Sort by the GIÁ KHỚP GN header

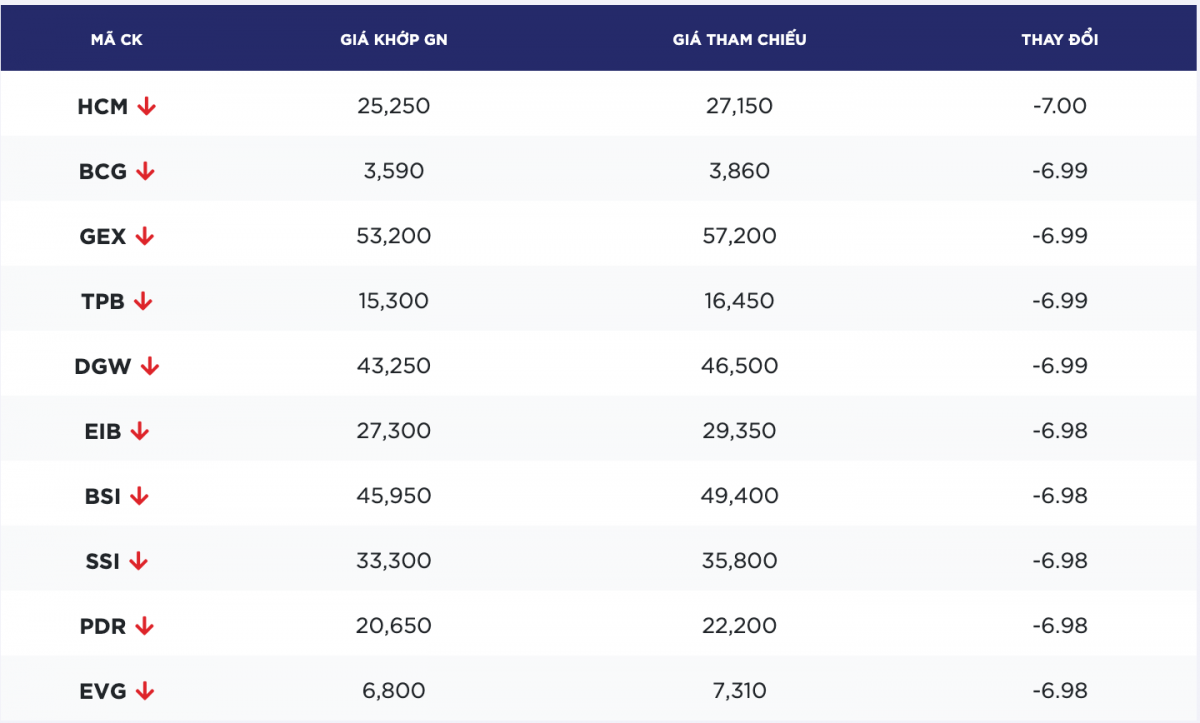393,40
